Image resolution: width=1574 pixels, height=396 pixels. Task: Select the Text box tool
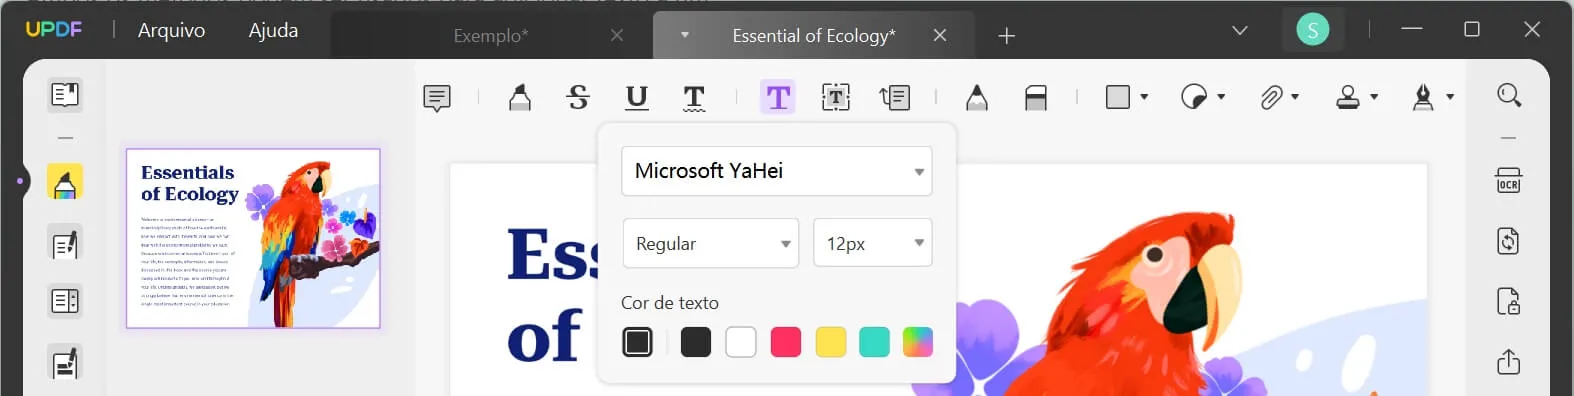pos(836,97)
